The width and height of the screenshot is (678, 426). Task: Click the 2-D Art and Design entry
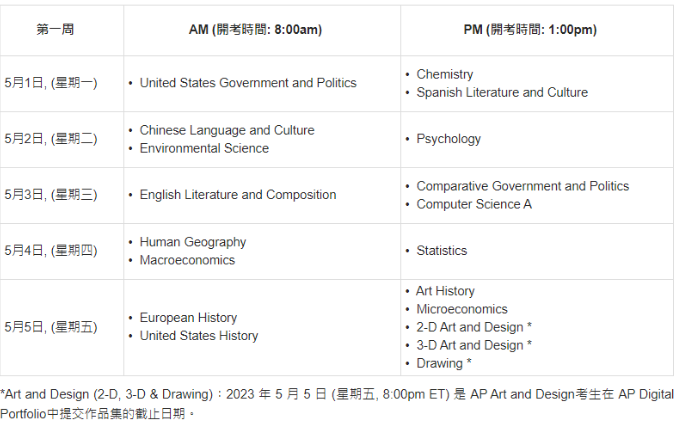(x=469, y=327)
